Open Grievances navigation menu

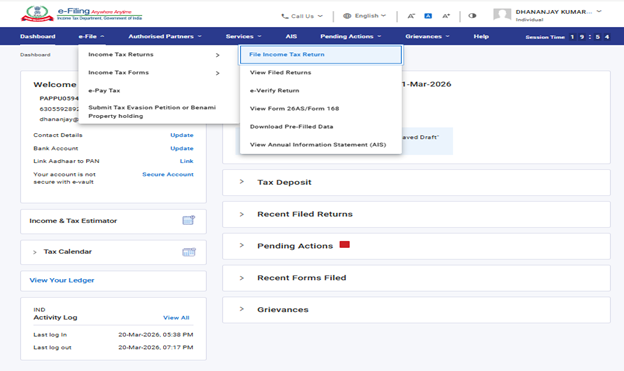coord(427,36)
